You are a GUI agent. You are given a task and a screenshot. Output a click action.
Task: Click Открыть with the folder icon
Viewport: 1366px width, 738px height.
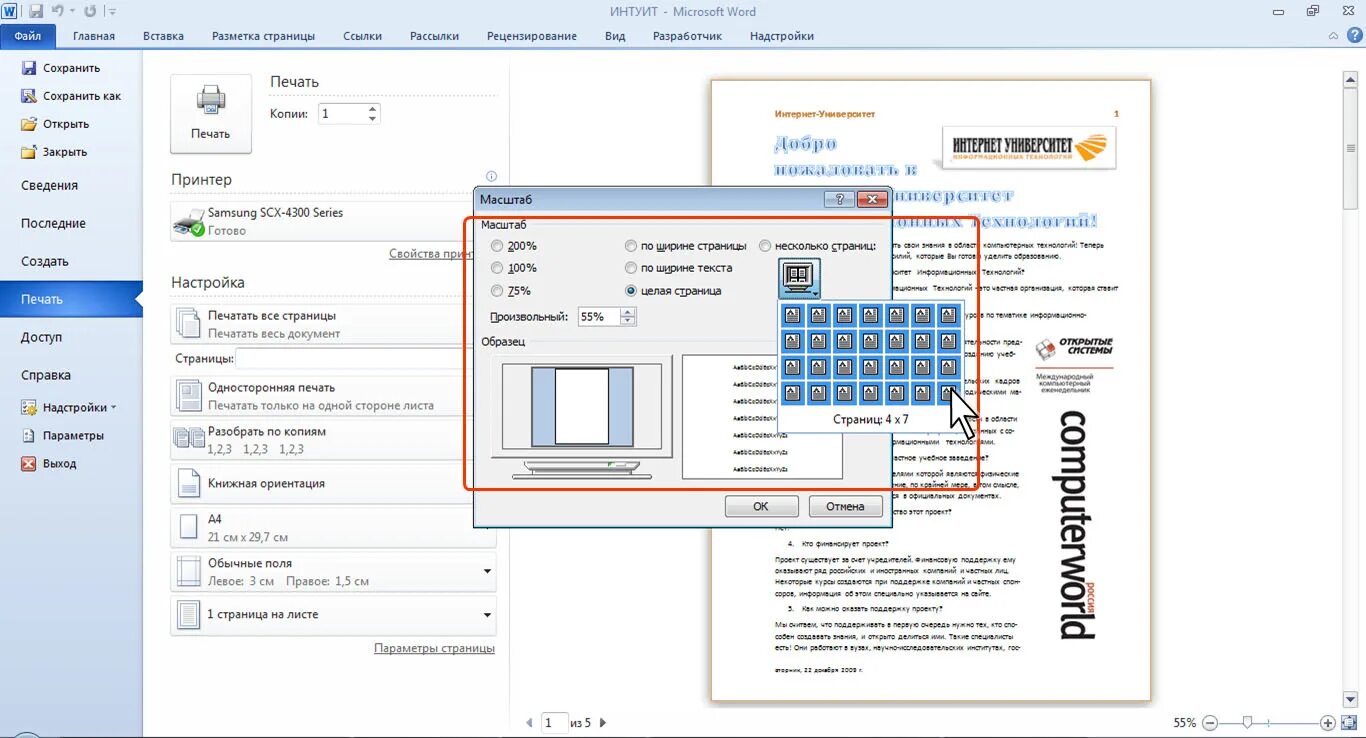[55, 124]
